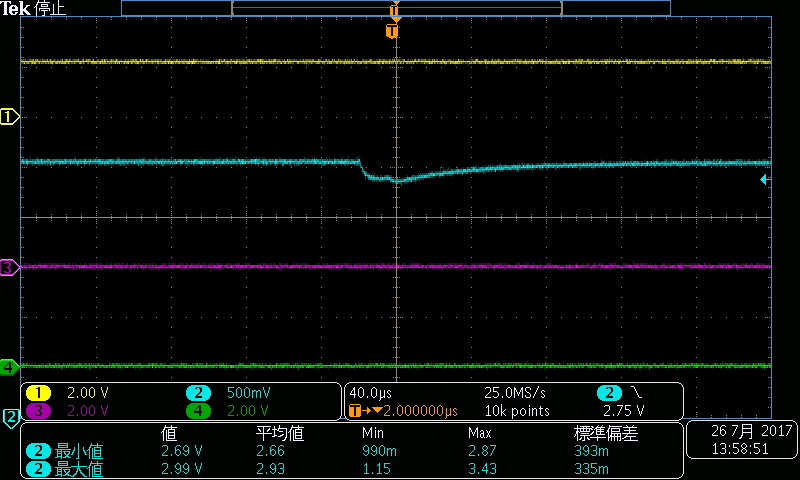This screenshot has width=800, height=480.
Task: Click the 25.0MS/s sample rate readout
Action: (515, 393)
